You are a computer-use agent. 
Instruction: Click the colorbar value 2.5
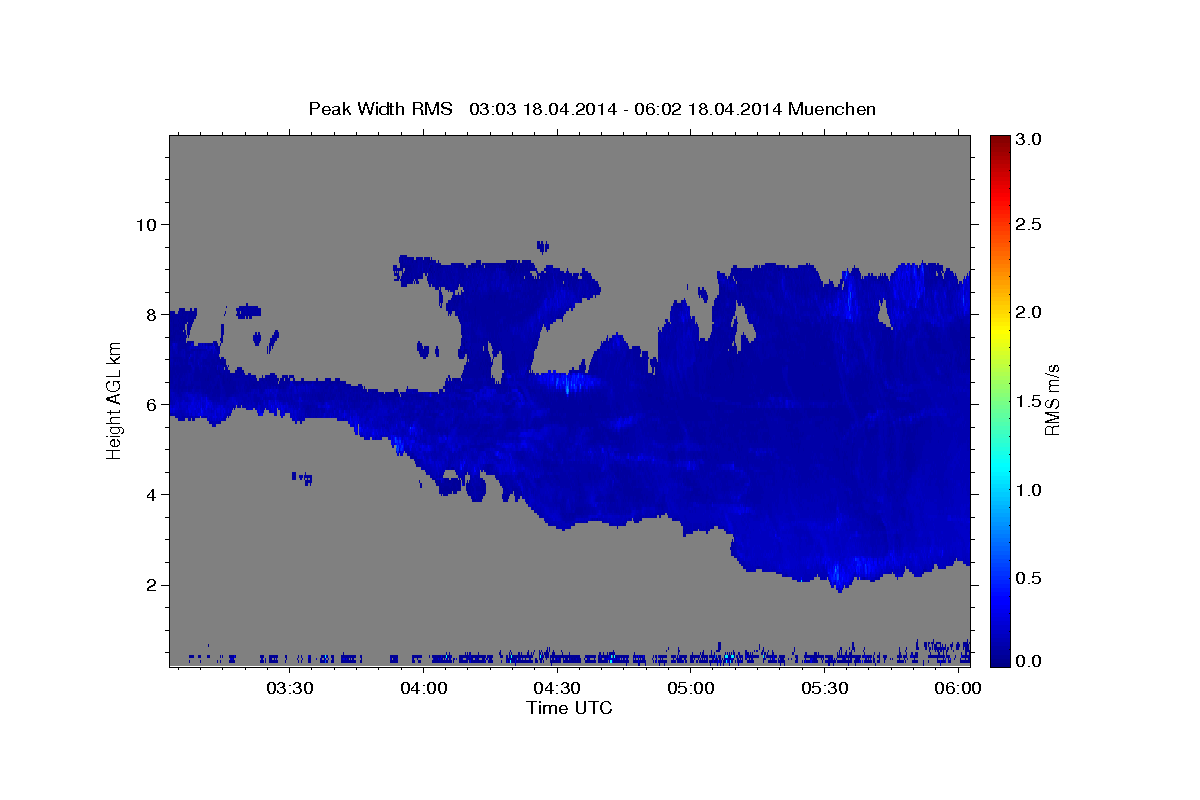1030,224
